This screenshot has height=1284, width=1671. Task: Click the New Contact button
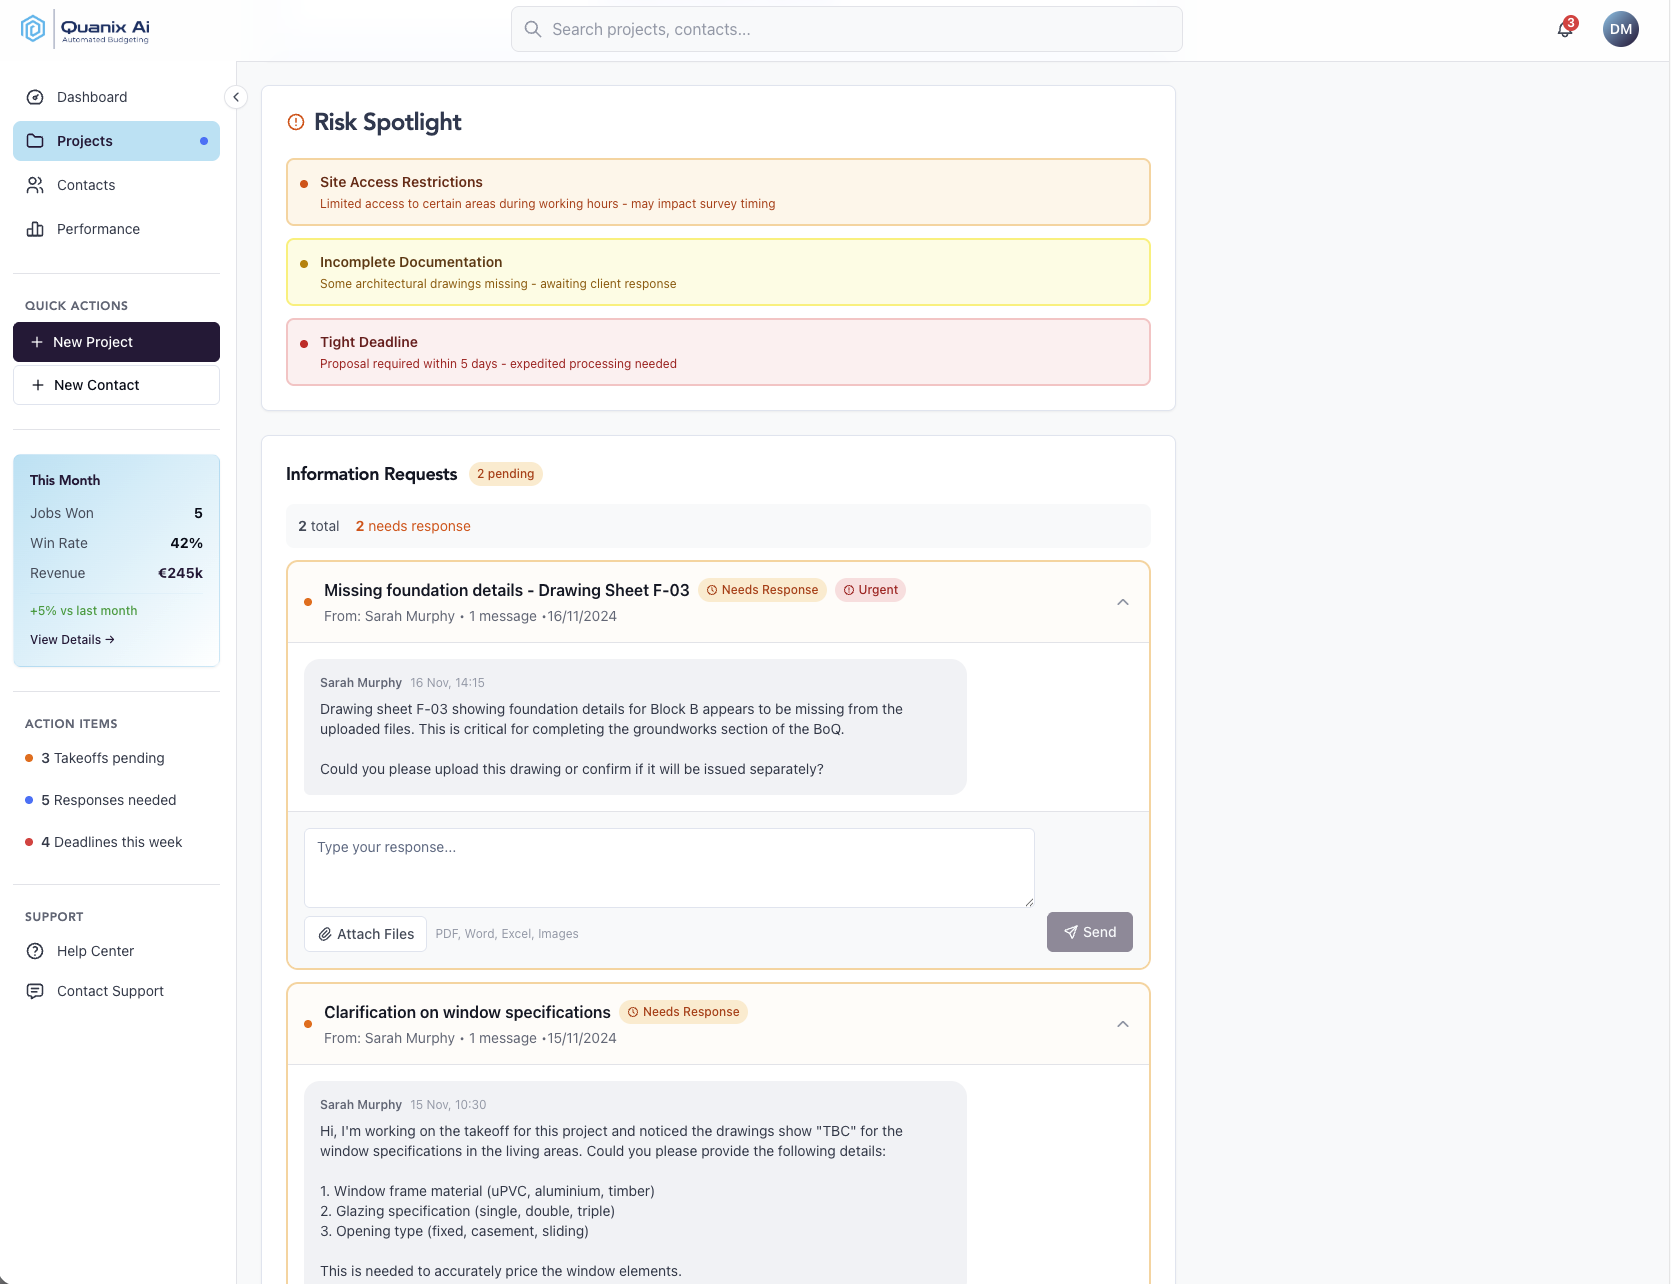click(x=116, y=385)
